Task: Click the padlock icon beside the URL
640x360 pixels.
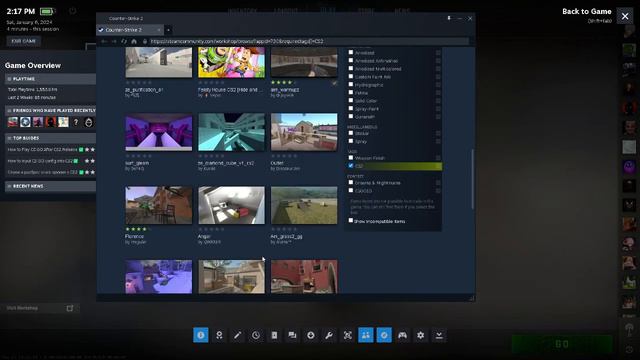Action: tap(144, 41)
